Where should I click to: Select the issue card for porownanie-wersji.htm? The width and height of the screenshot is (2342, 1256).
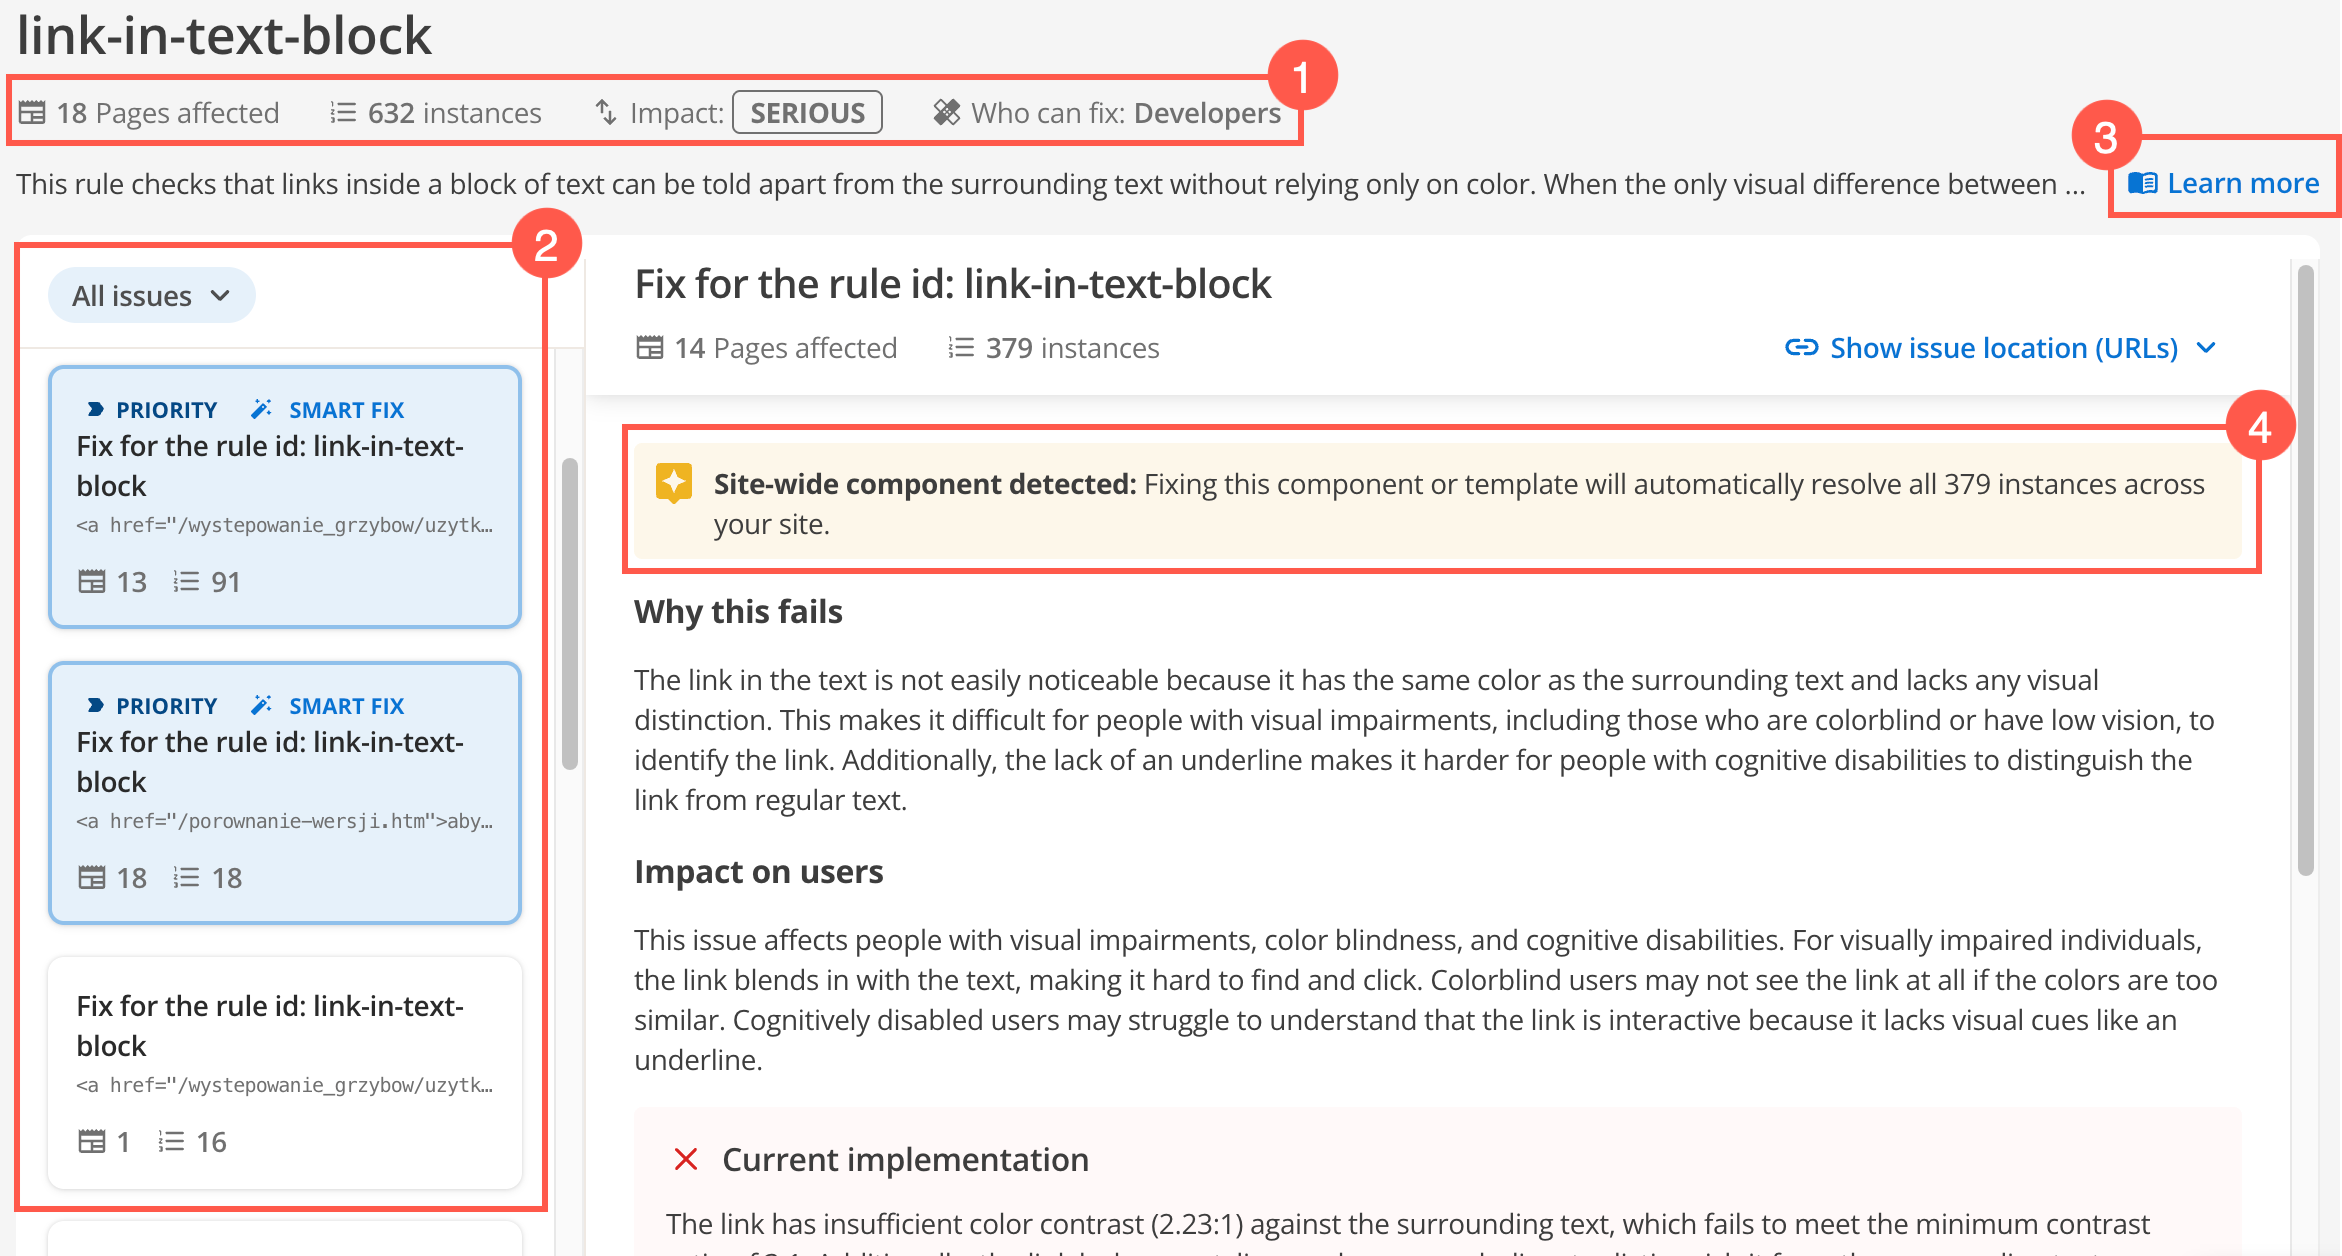tap(285, 792)
